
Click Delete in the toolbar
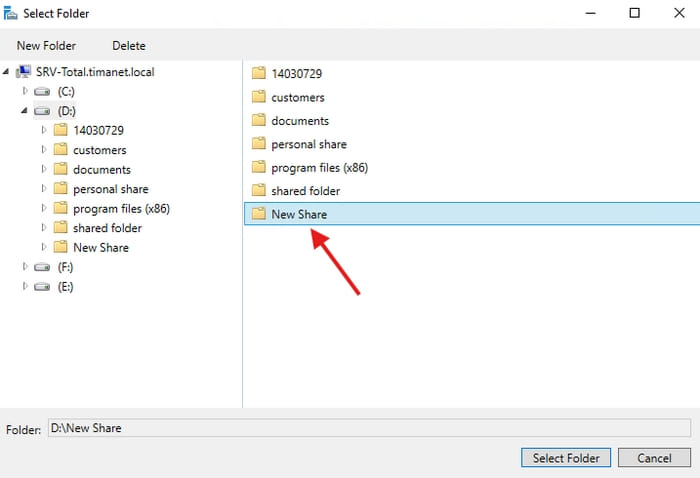(129, 46)
